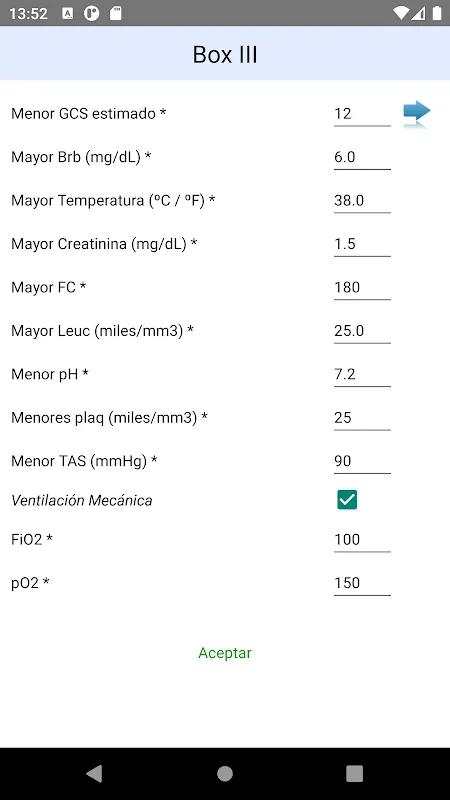The image size is (450, 800).
Task: Tap the Aceptar button
Action: click(225, 653)
